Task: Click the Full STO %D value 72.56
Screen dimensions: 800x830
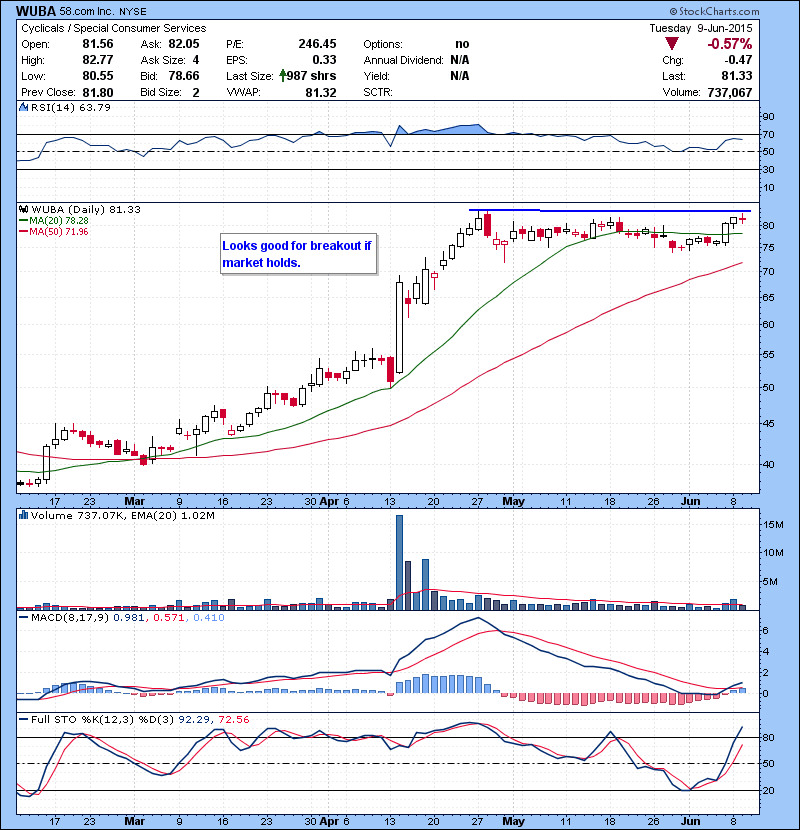Action: click(233, 719)
